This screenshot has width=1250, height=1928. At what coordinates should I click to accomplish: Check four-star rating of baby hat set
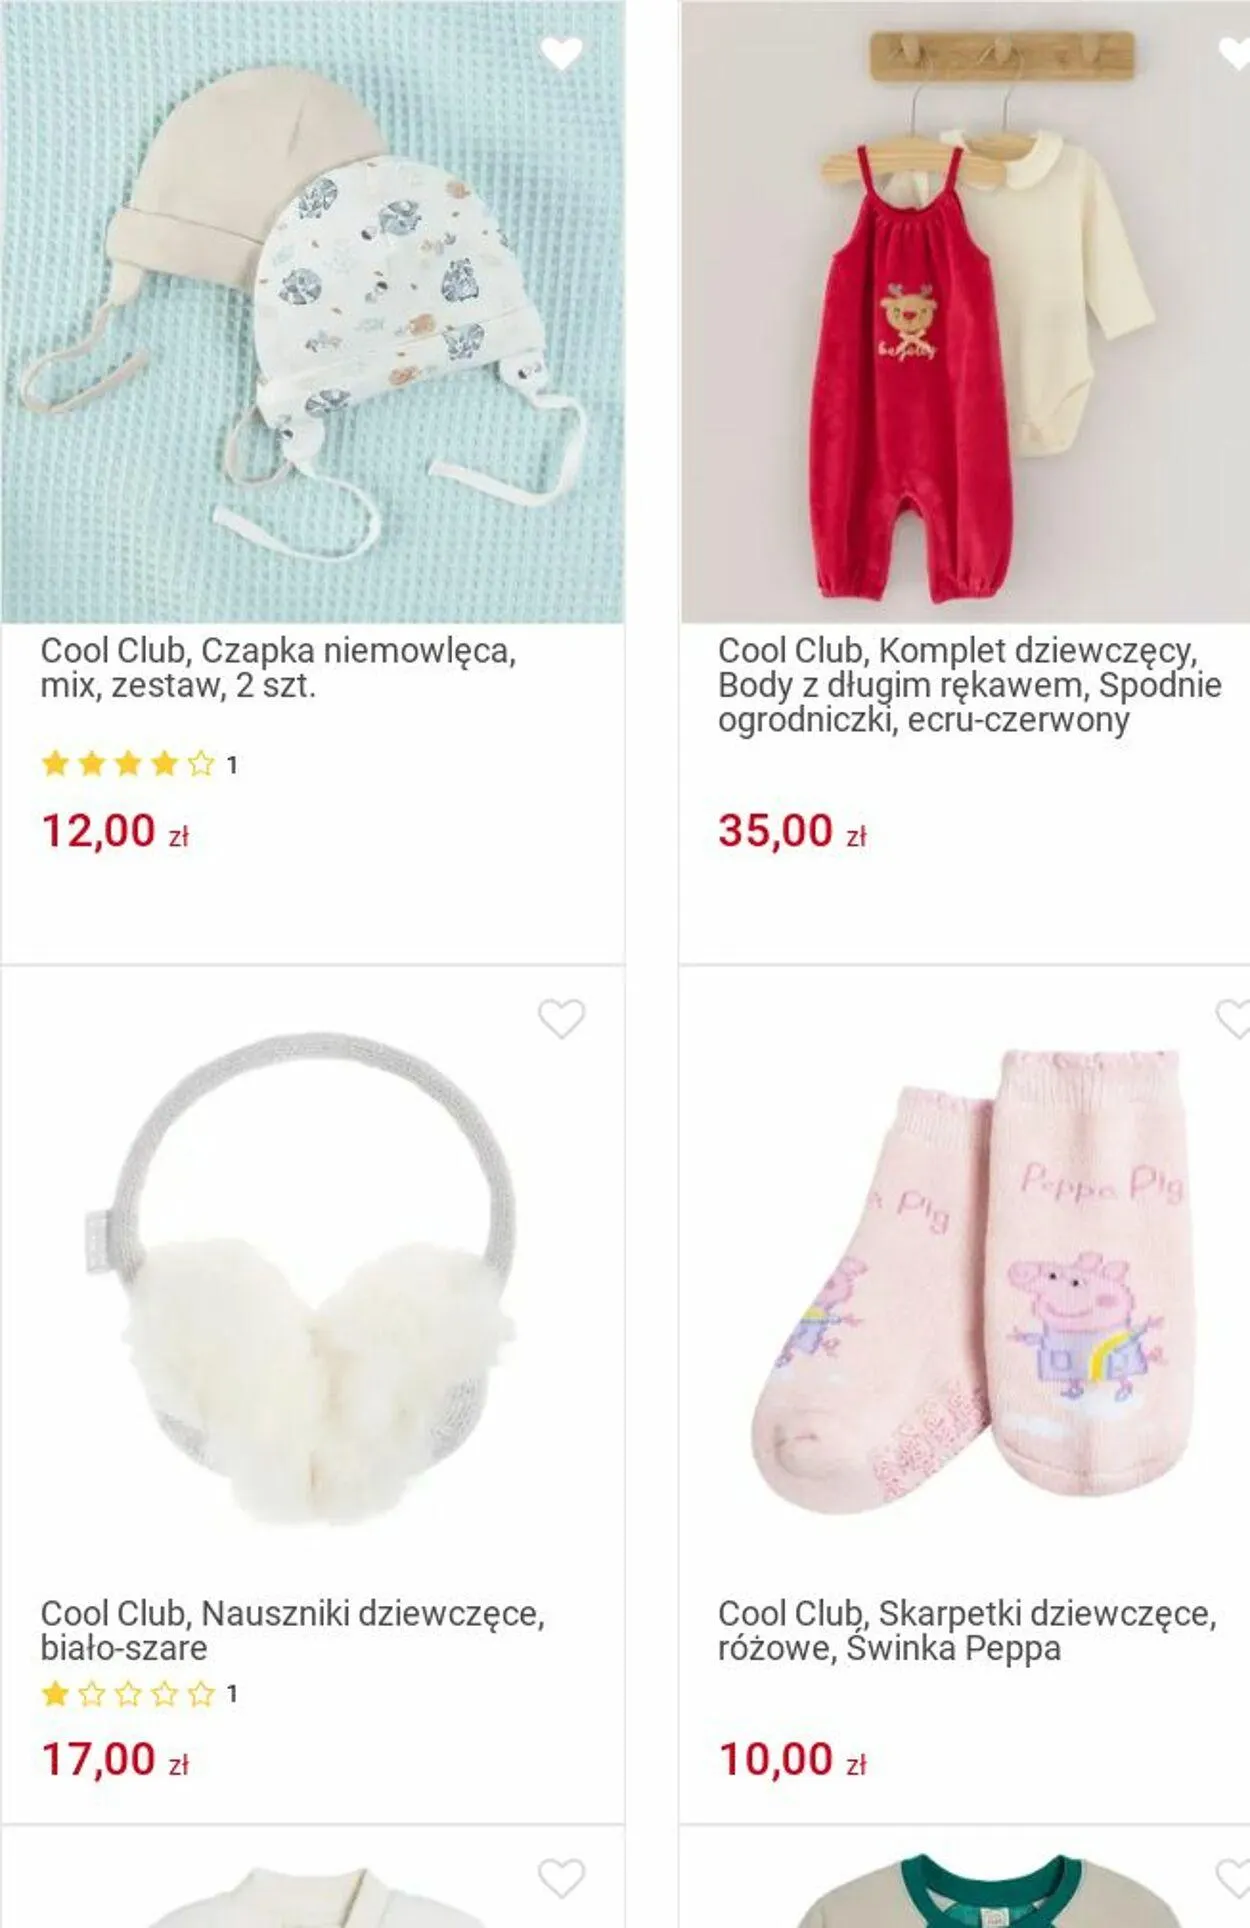tap(139, 765)
